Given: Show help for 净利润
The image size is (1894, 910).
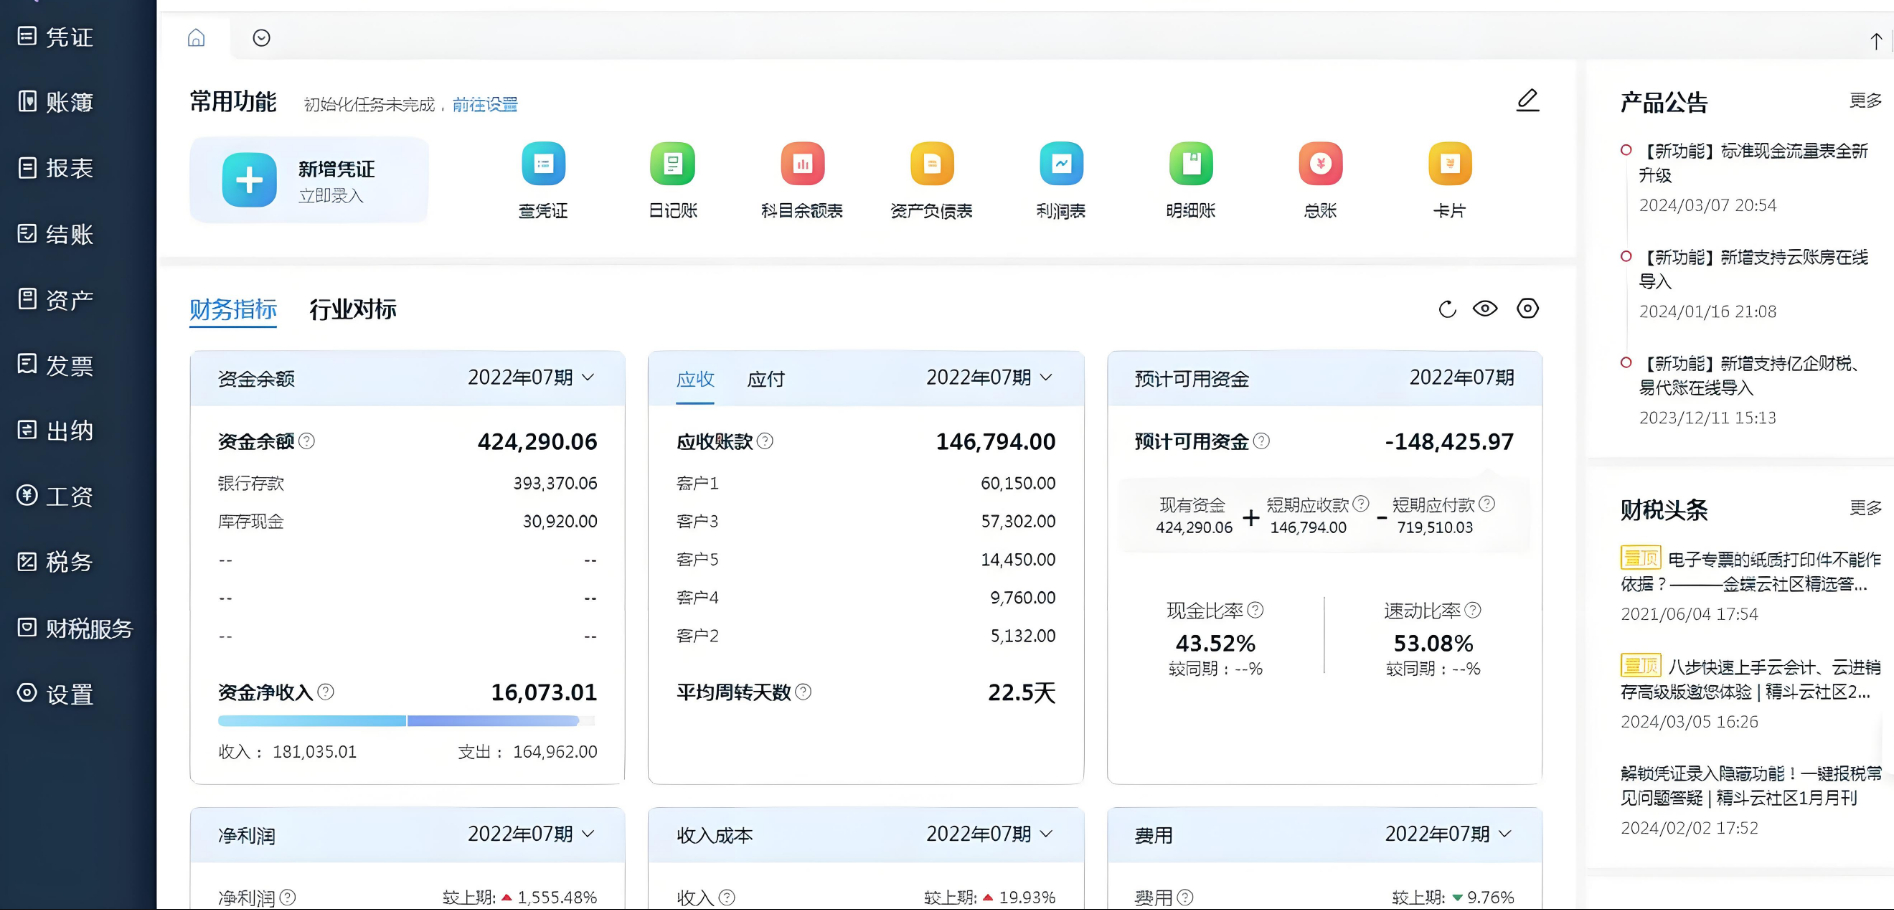Looking at the screenshot, I should click(x=288, y=897).
